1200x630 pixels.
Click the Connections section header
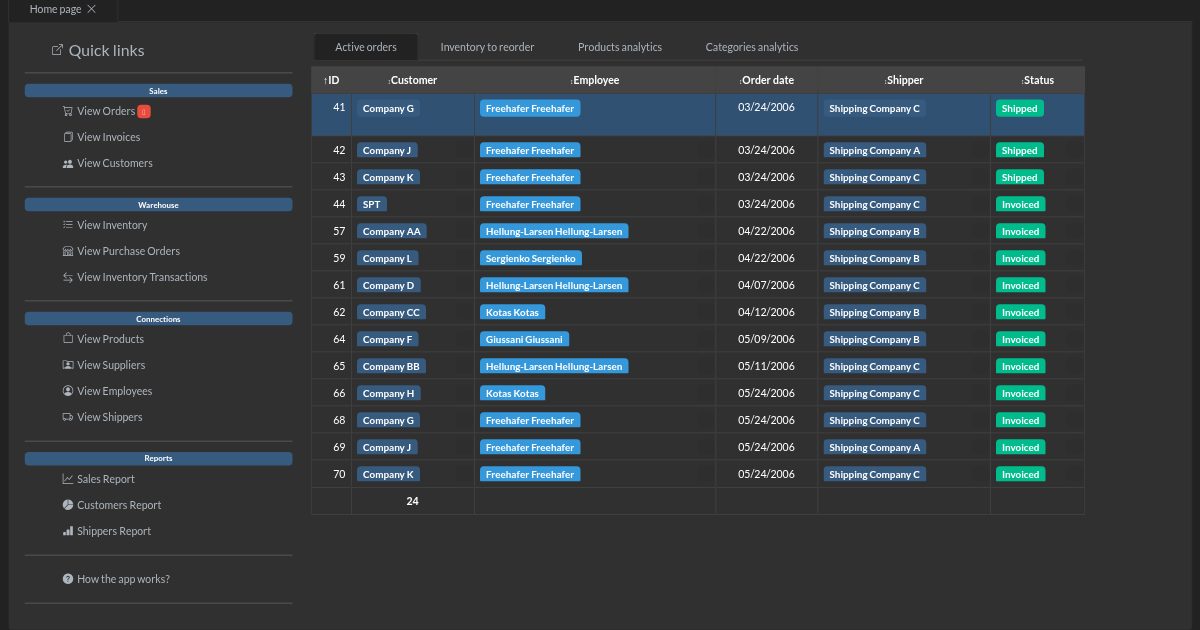tap(158, 319)
